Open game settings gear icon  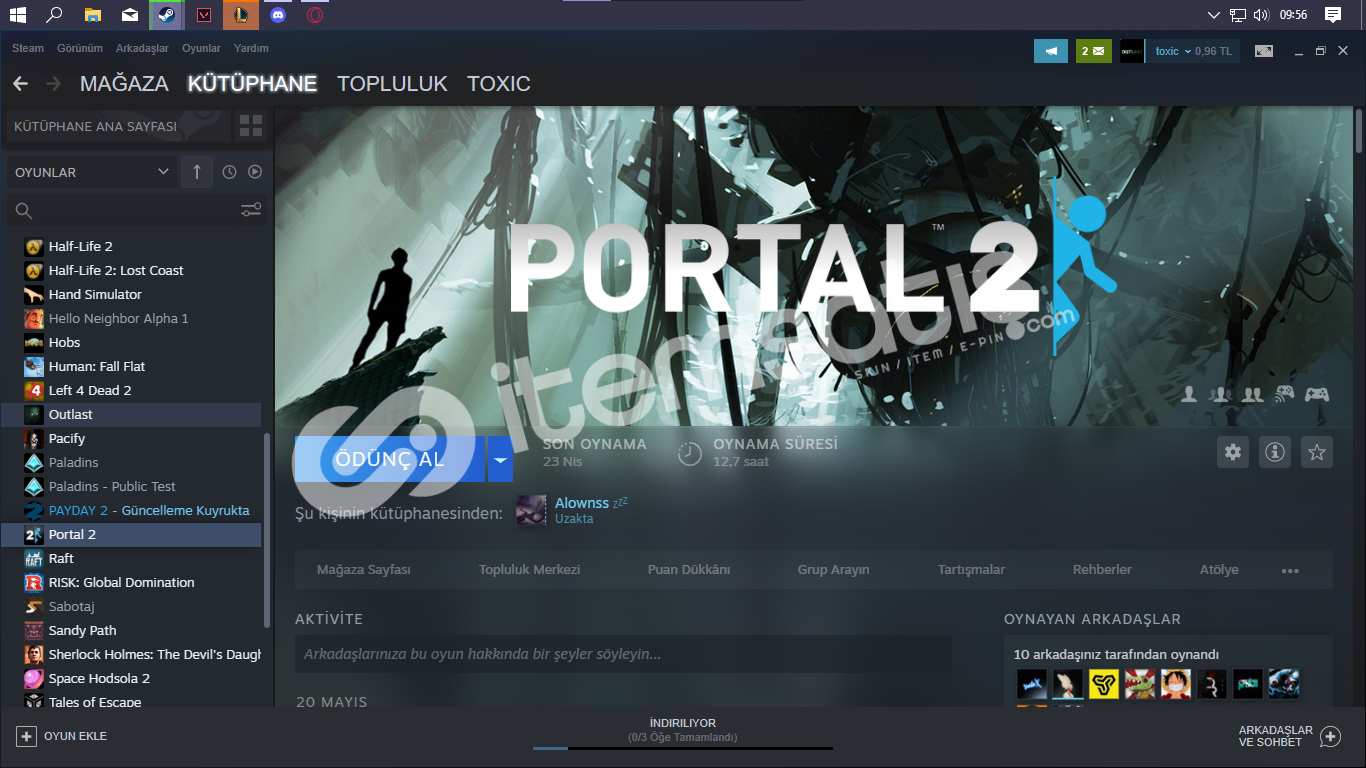tap(1233, 452)
